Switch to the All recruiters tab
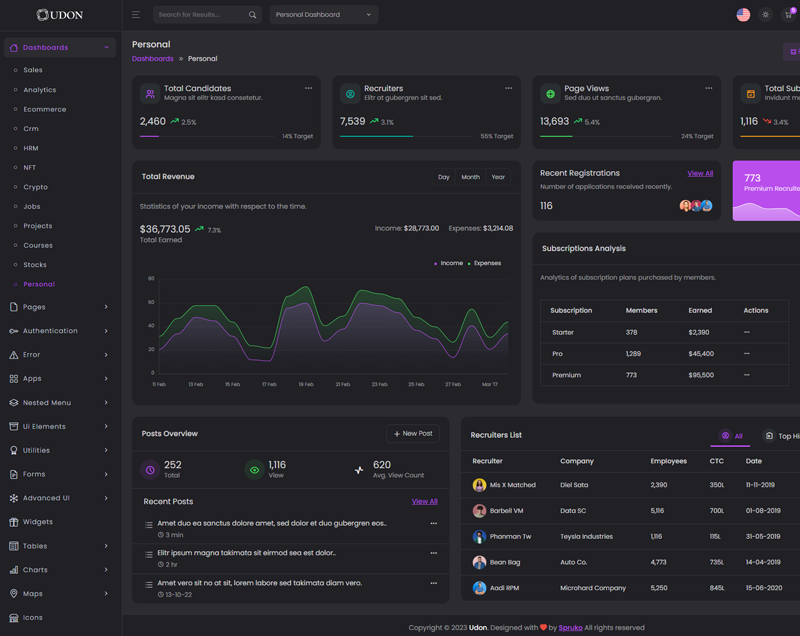Image resolution: width=800 pixels, height=636 pixels. pos(732,436)
